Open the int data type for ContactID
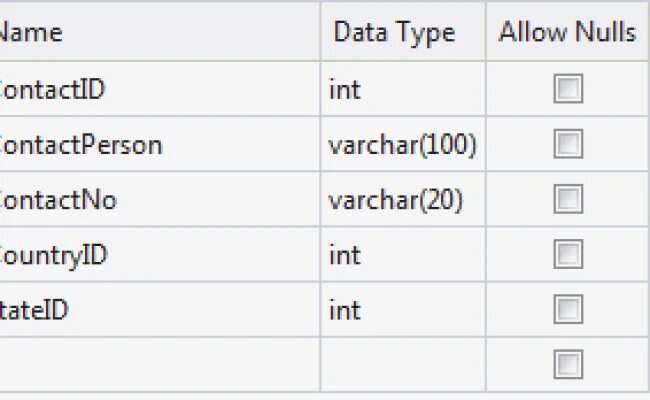The image size is (650, 400). 403,89
